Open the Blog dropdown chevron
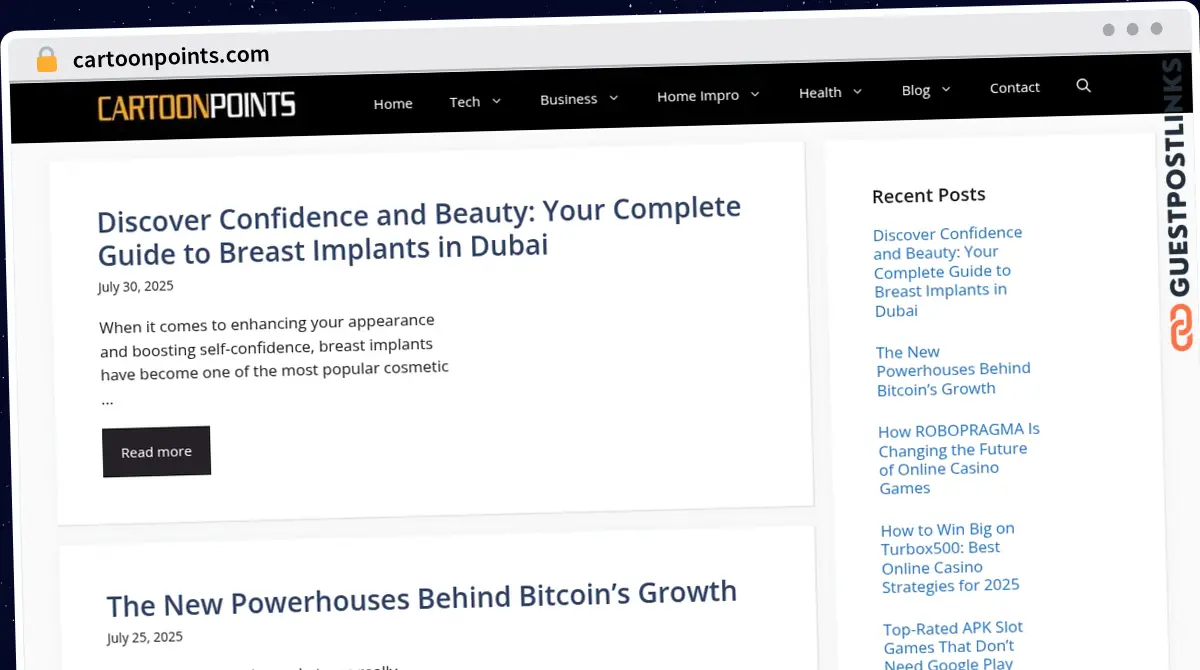This screenshot has width=1200, height=670. 946,89
